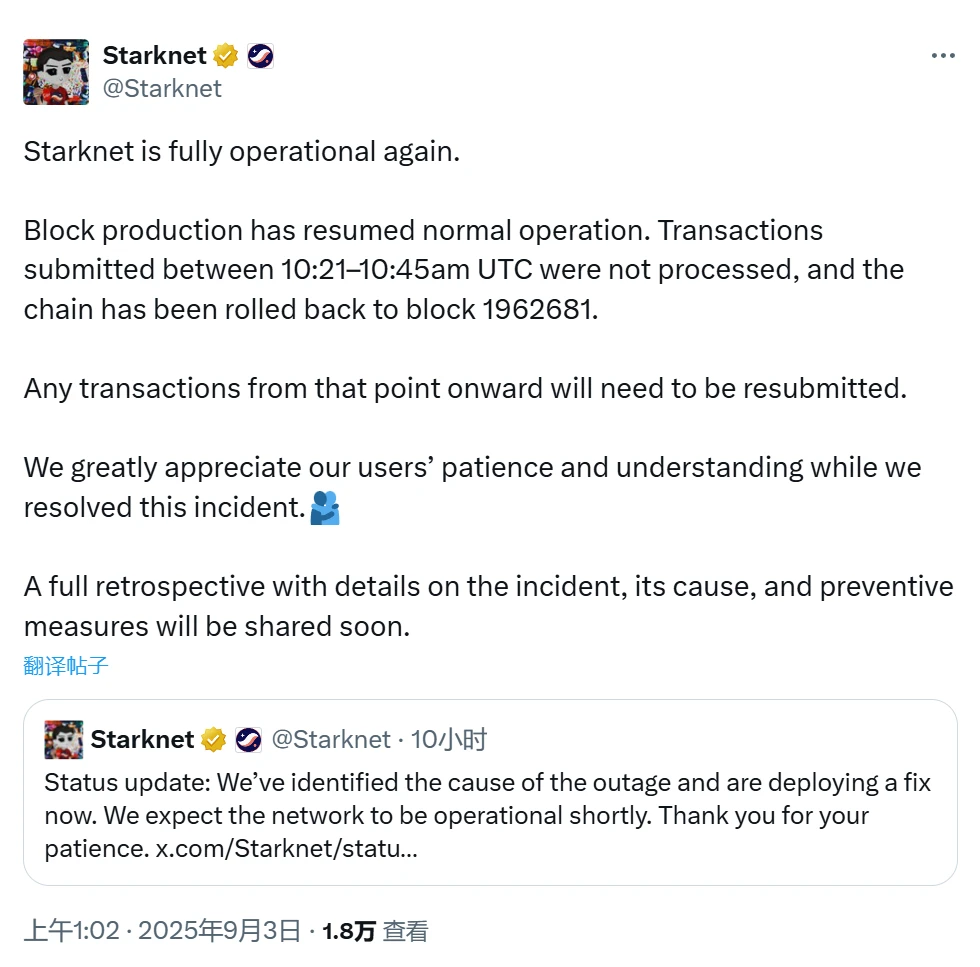Click the @Starknet handle inside the quoted tweet

pyautogui.click(x=334, y=739)
